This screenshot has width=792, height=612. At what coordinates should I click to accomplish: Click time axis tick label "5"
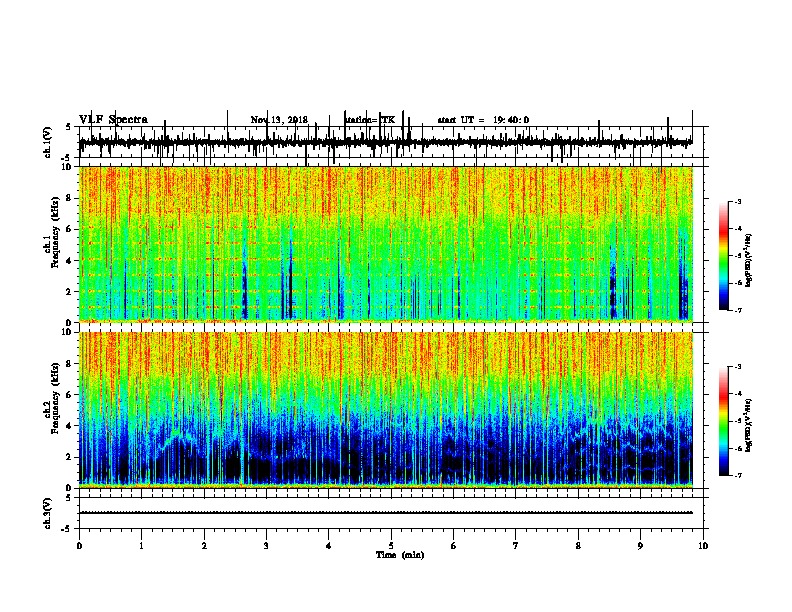coord(391,546)
